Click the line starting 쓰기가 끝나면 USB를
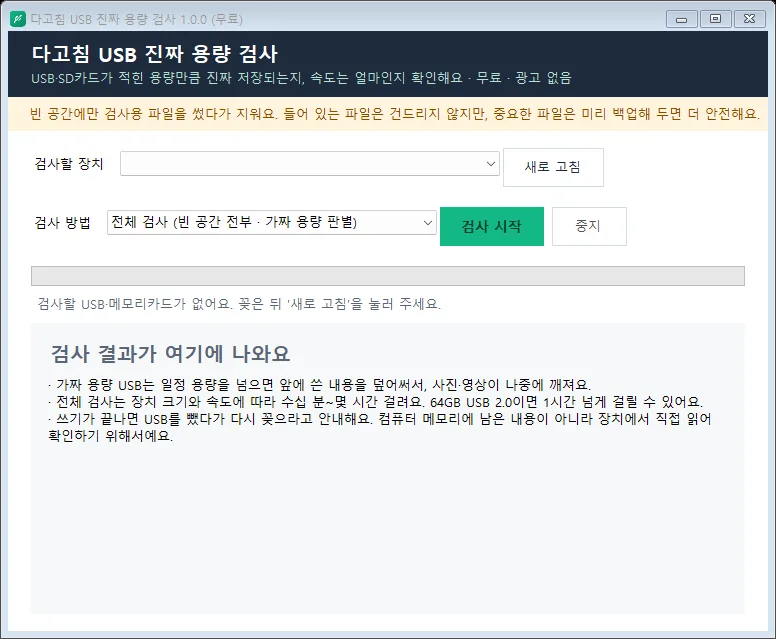 coord(380,427)
